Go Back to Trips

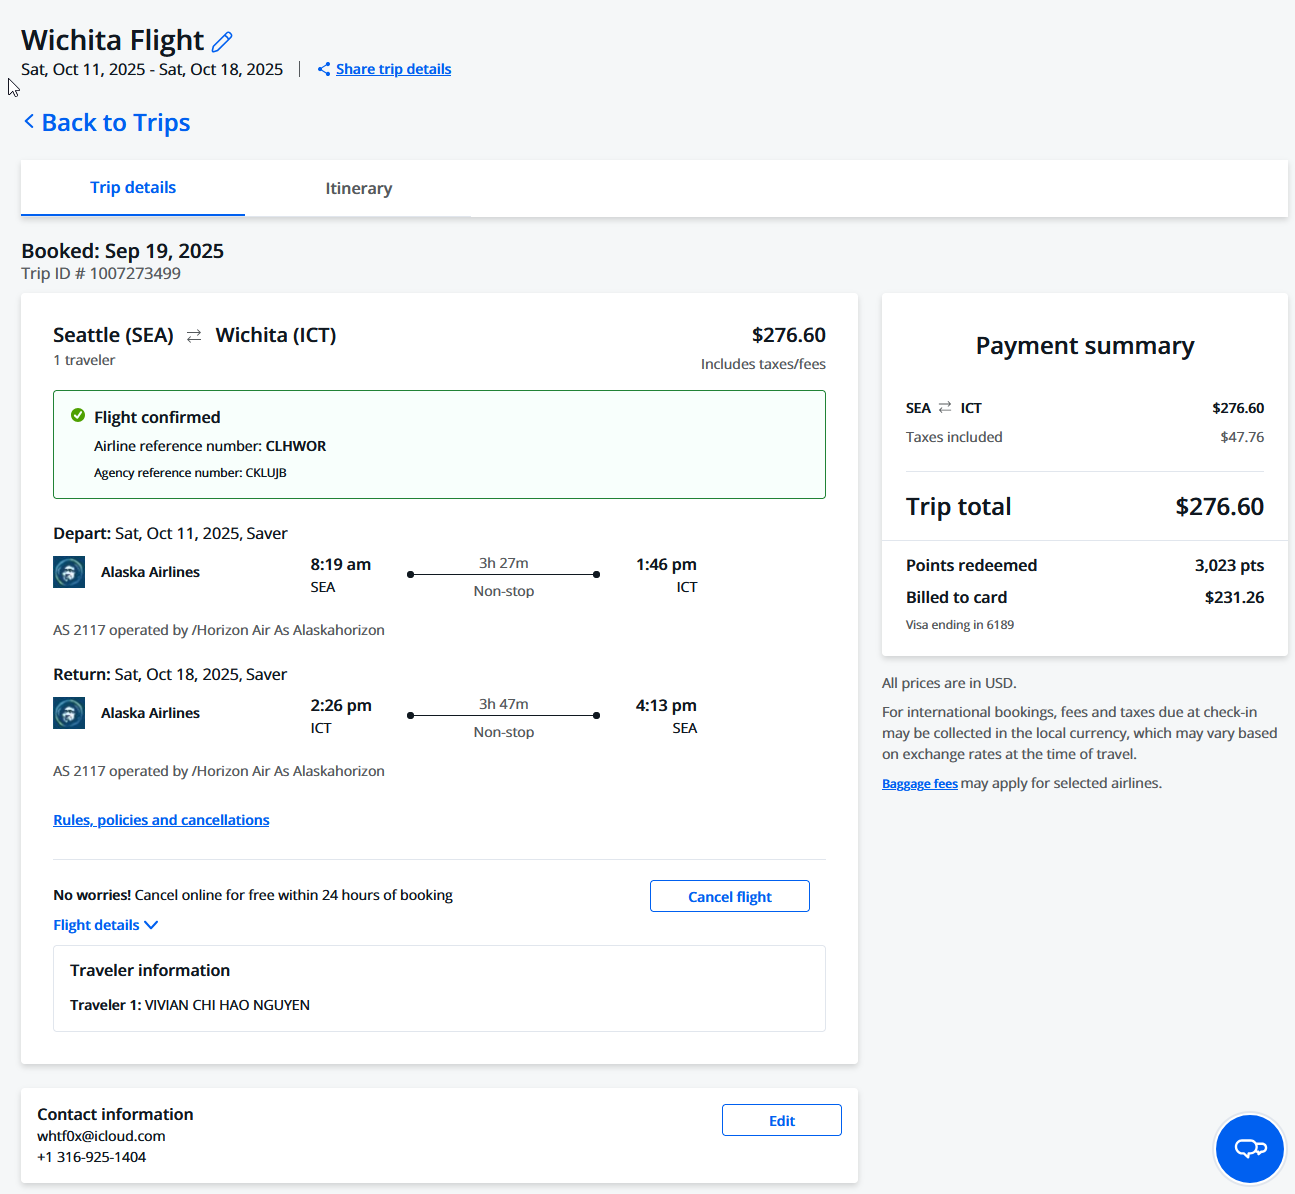(x=115, y=123)
